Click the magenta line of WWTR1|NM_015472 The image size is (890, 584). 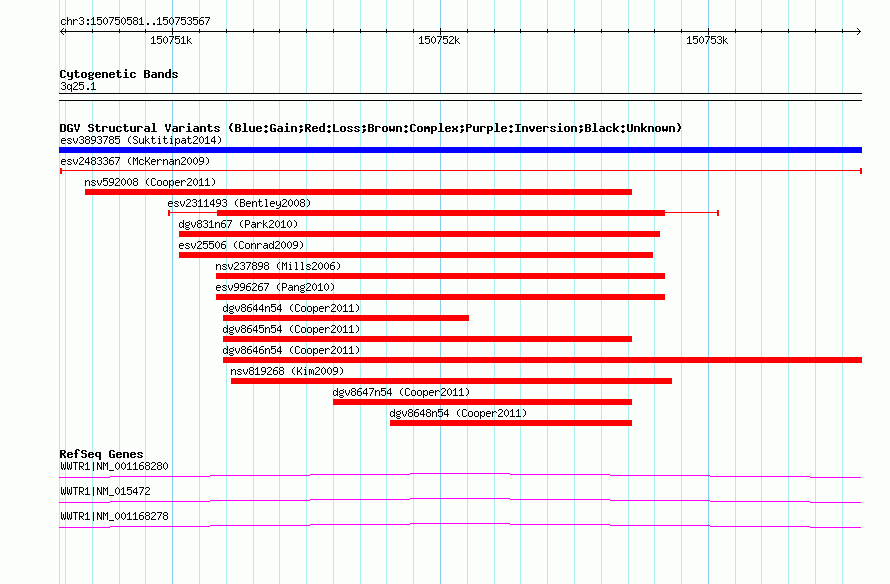(460, 501)
